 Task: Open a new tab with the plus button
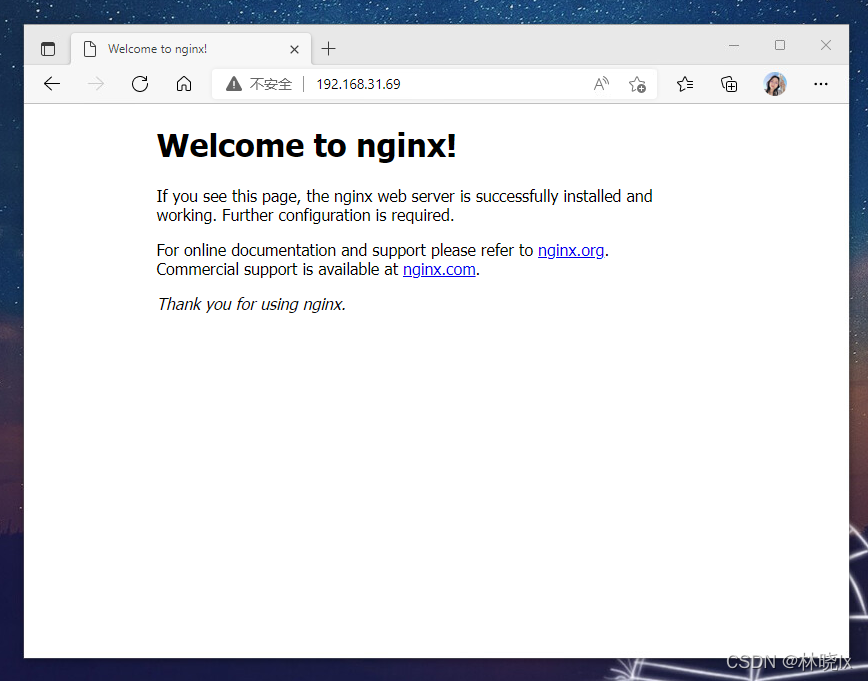[329, 49]
